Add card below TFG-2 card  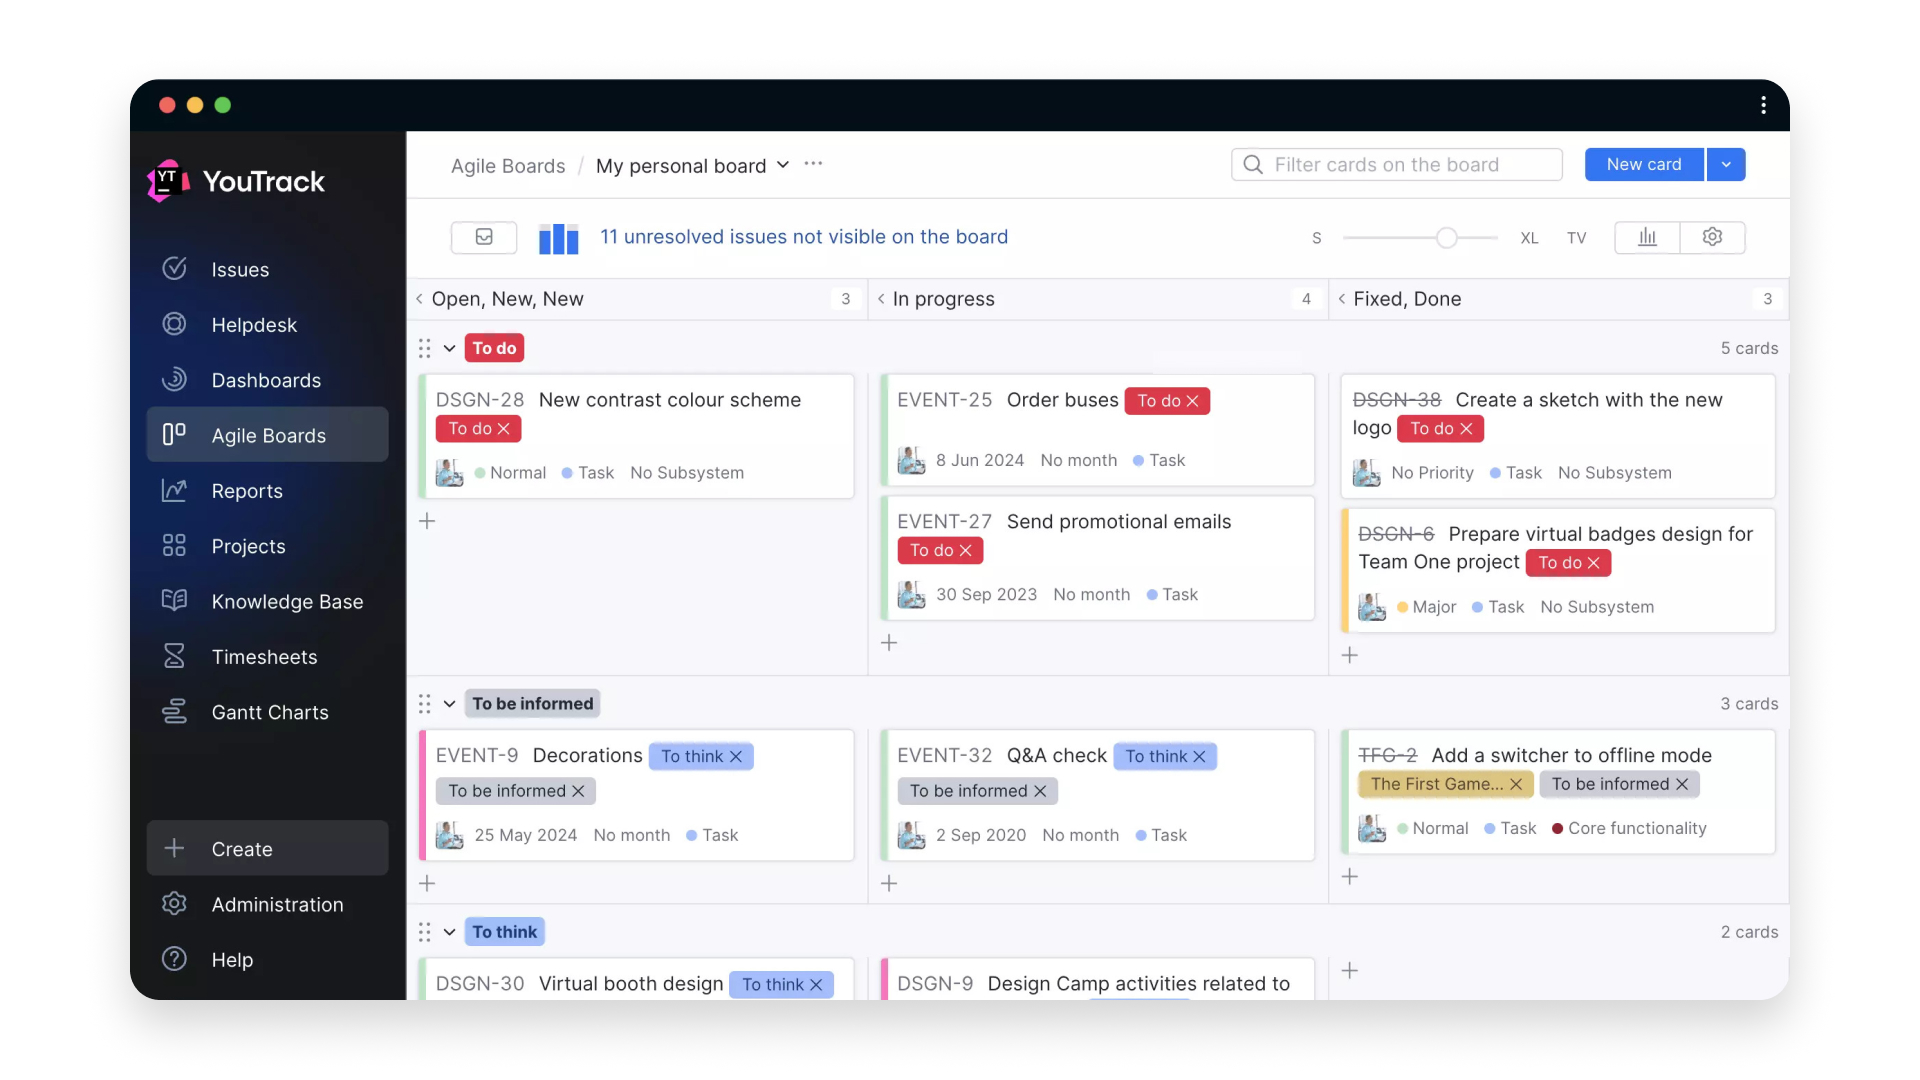click(x=1350, y=877)
